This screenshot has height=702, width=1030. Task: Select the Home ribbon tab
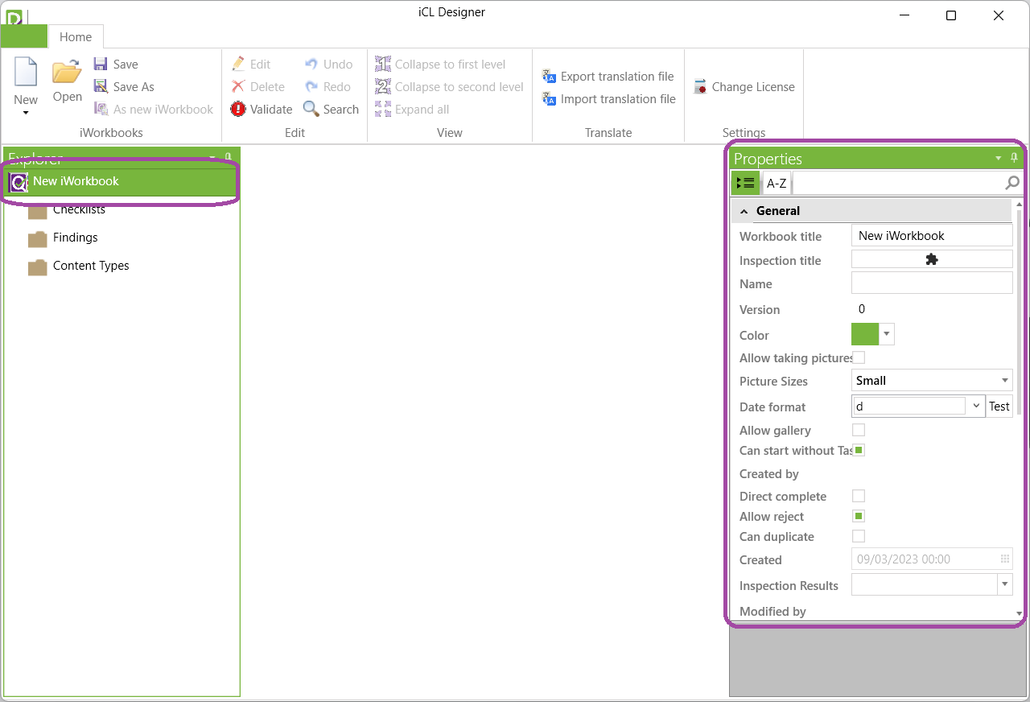click(x=75, y=37)
